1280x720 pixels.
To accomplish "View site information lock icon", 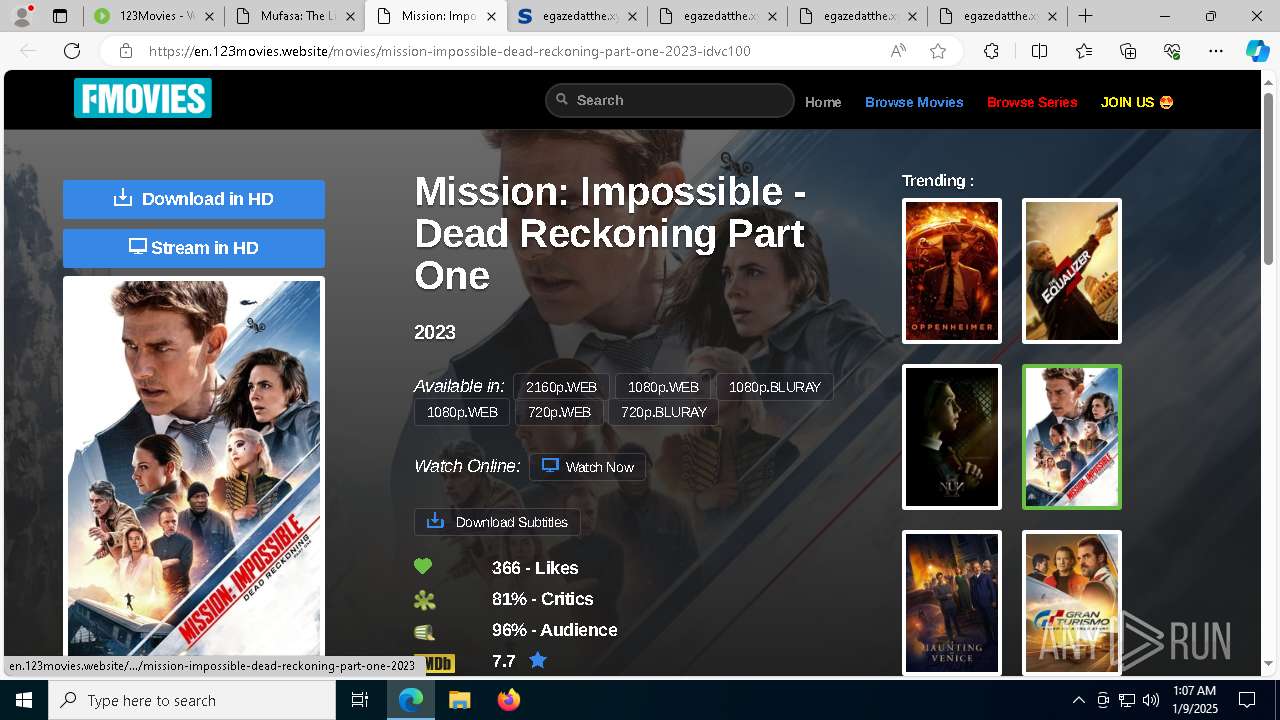I will point(125,51).
